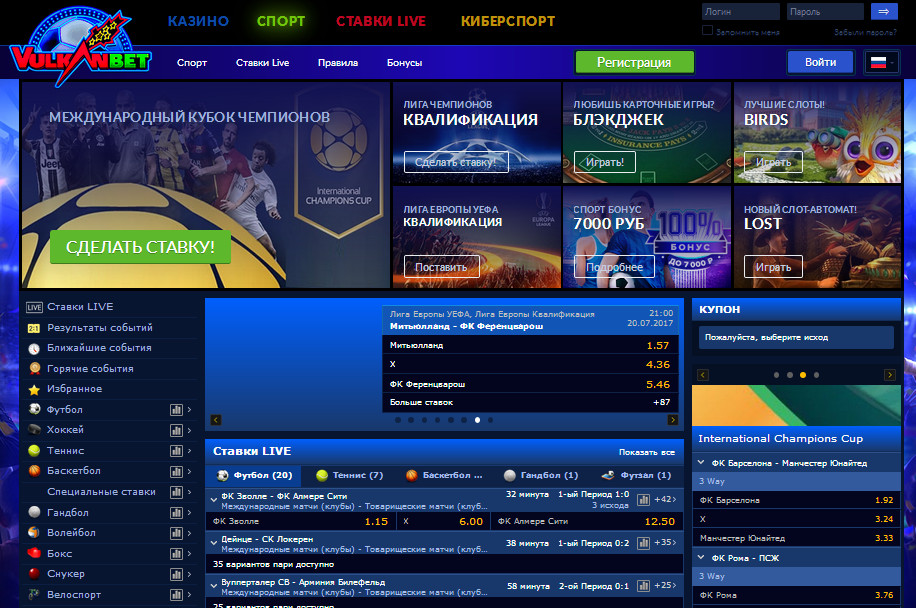Viewport: 916px width, 608px height.
Task: Collapse the Дейнце - СК Локерен match
Action: [214, 543]
